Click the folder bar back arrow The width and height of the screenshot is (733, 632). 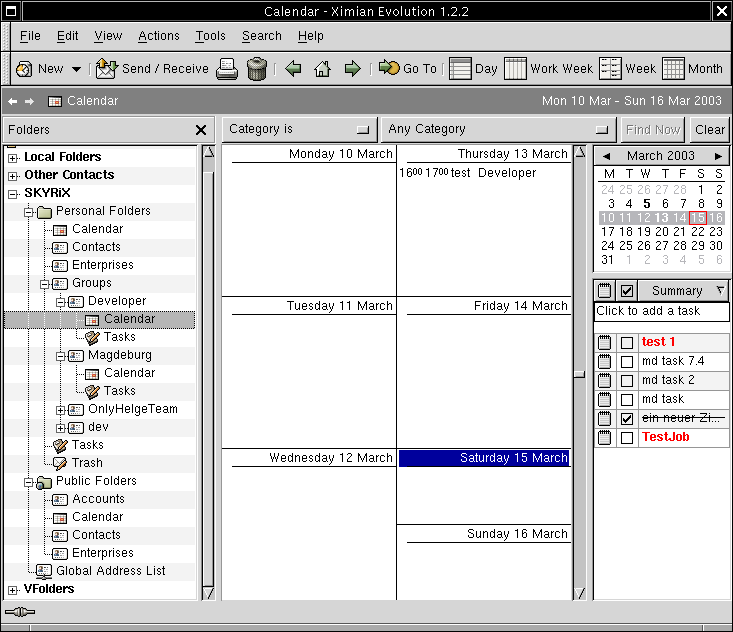(x=13, y=101)
